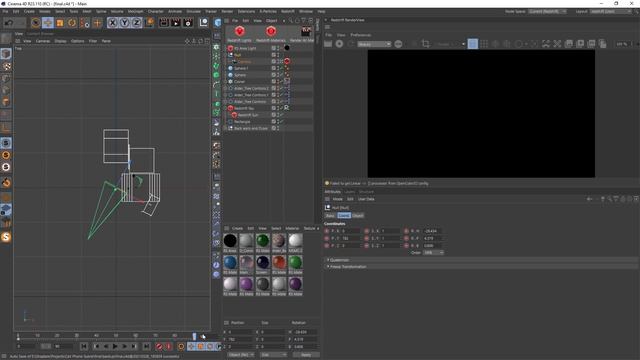
Task: Toggle Rectangle layer checkbox
Action: (x=274, y=122)
